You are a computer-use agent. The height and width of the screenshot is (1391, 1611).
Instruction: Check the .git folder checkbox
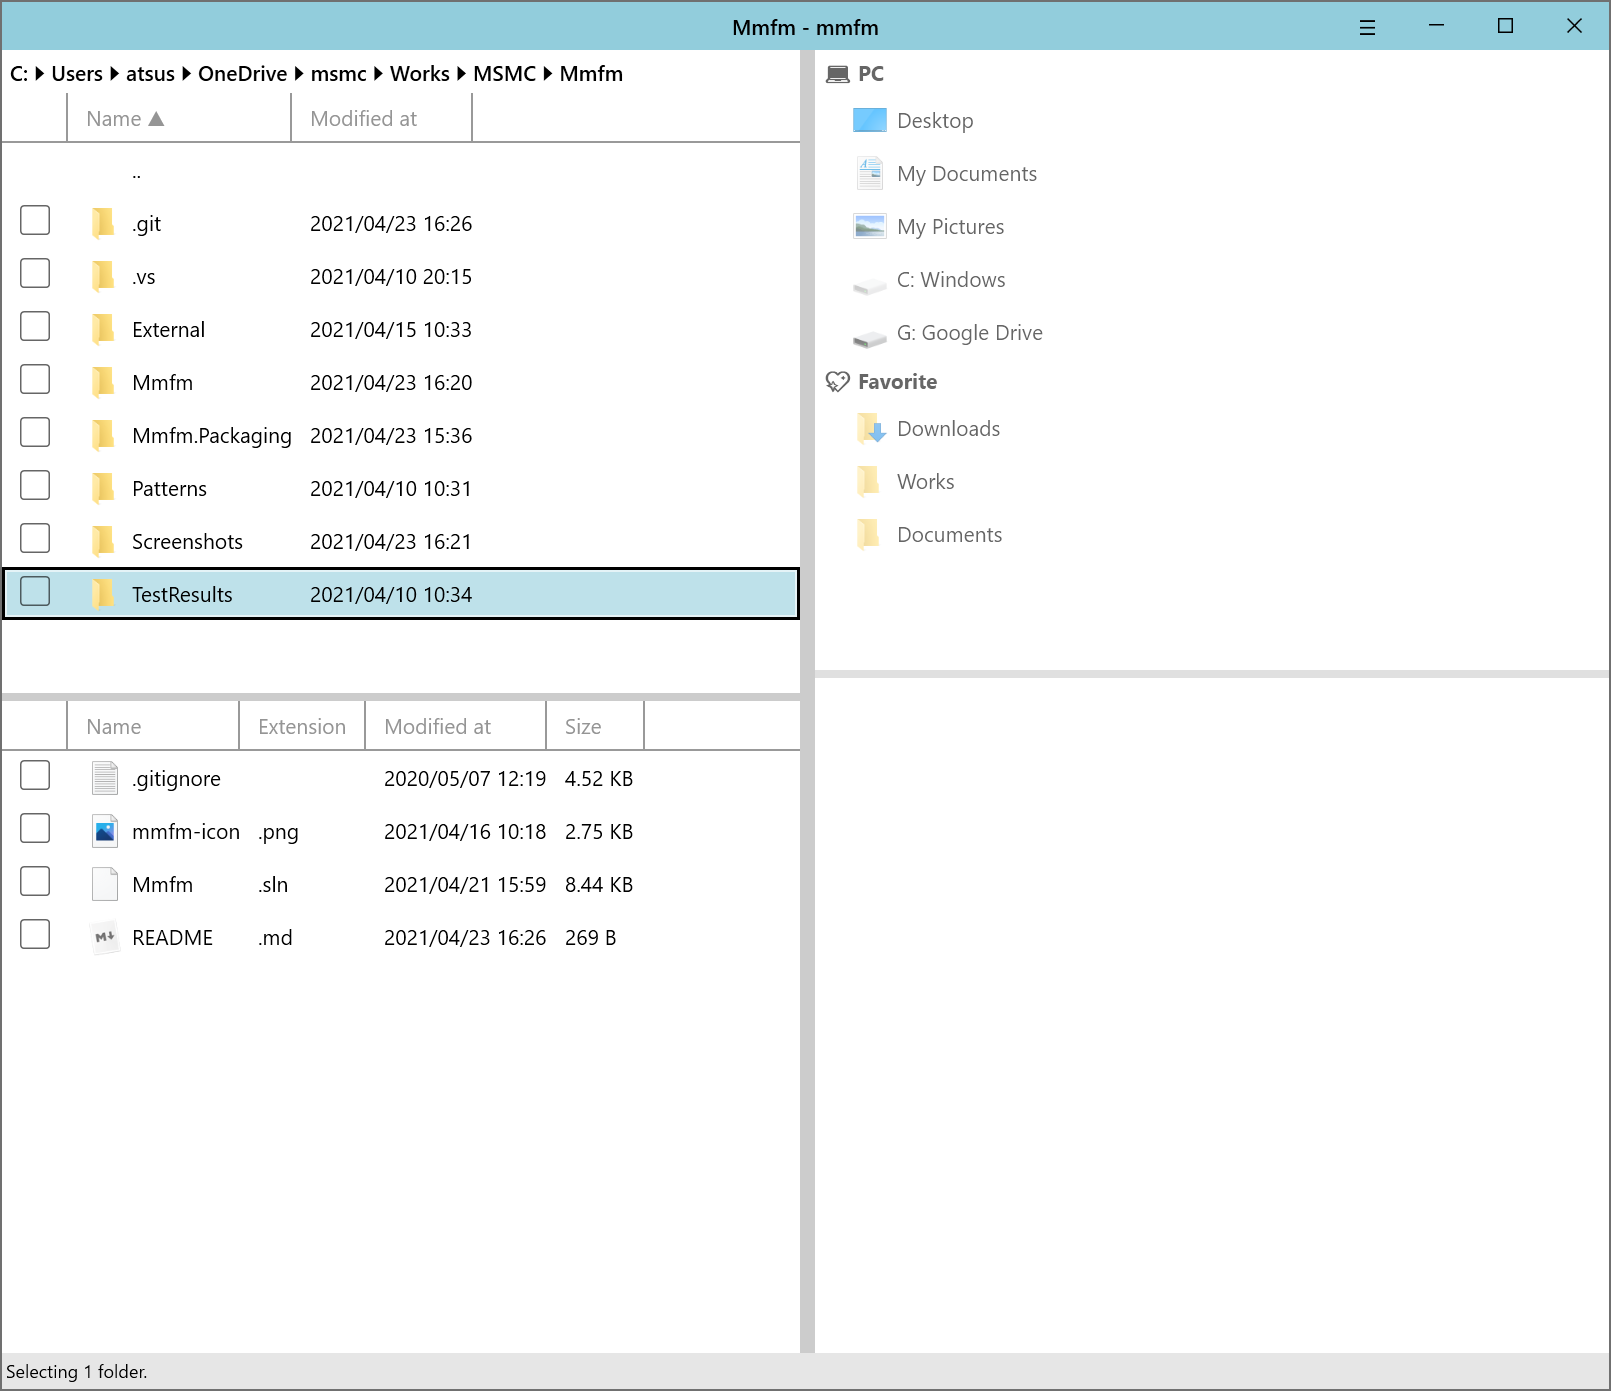35,221
